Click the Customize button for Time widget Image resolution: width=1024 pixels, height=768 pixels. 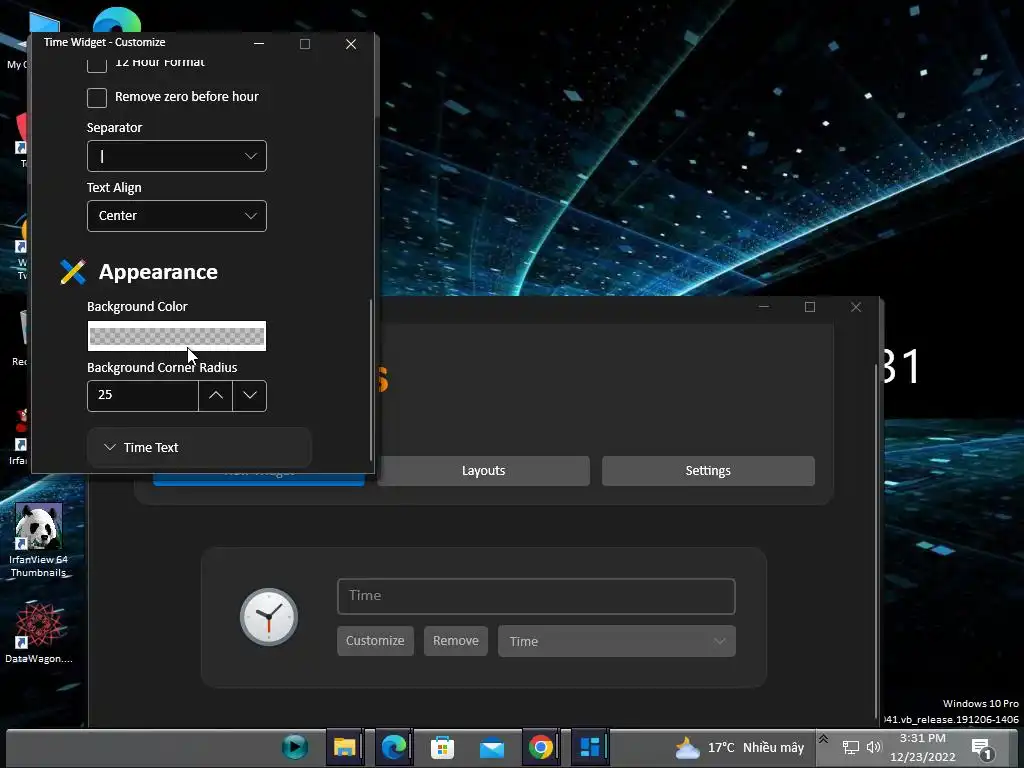pyautogui.click(x=375, y=641)
